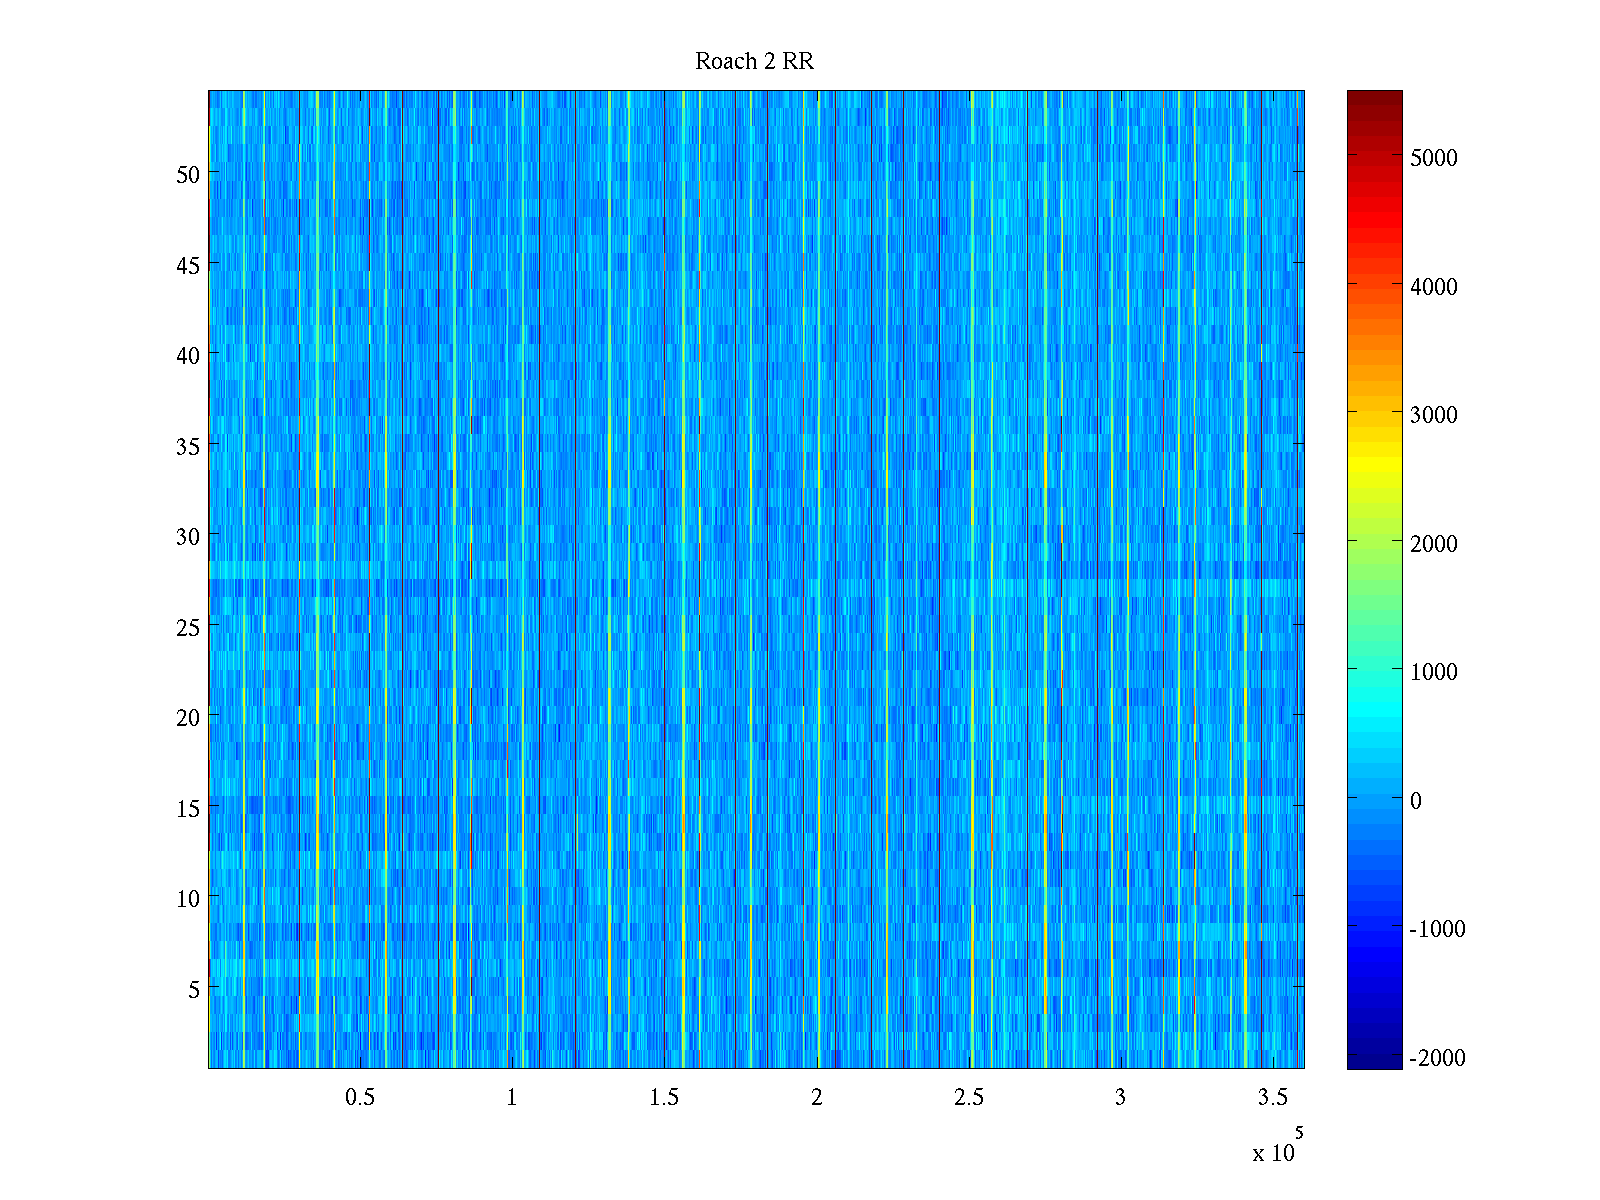Image resolution: width=1600 pixels, height=1200 pixels.
Task: Pick the yellow band in the colorbar
Action: [x=1374, y=470]
